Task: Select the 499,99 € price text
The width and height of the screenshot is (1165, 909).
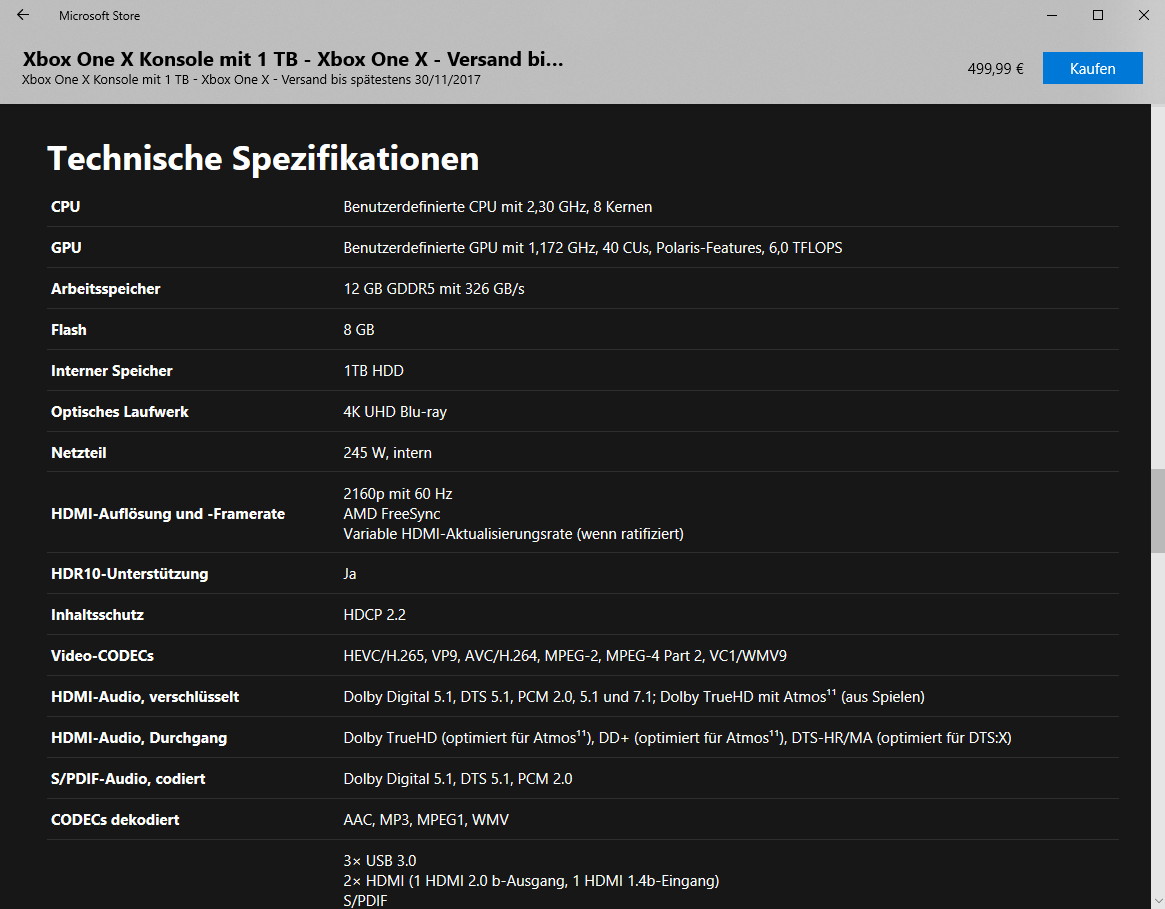Action: (995, 68)
